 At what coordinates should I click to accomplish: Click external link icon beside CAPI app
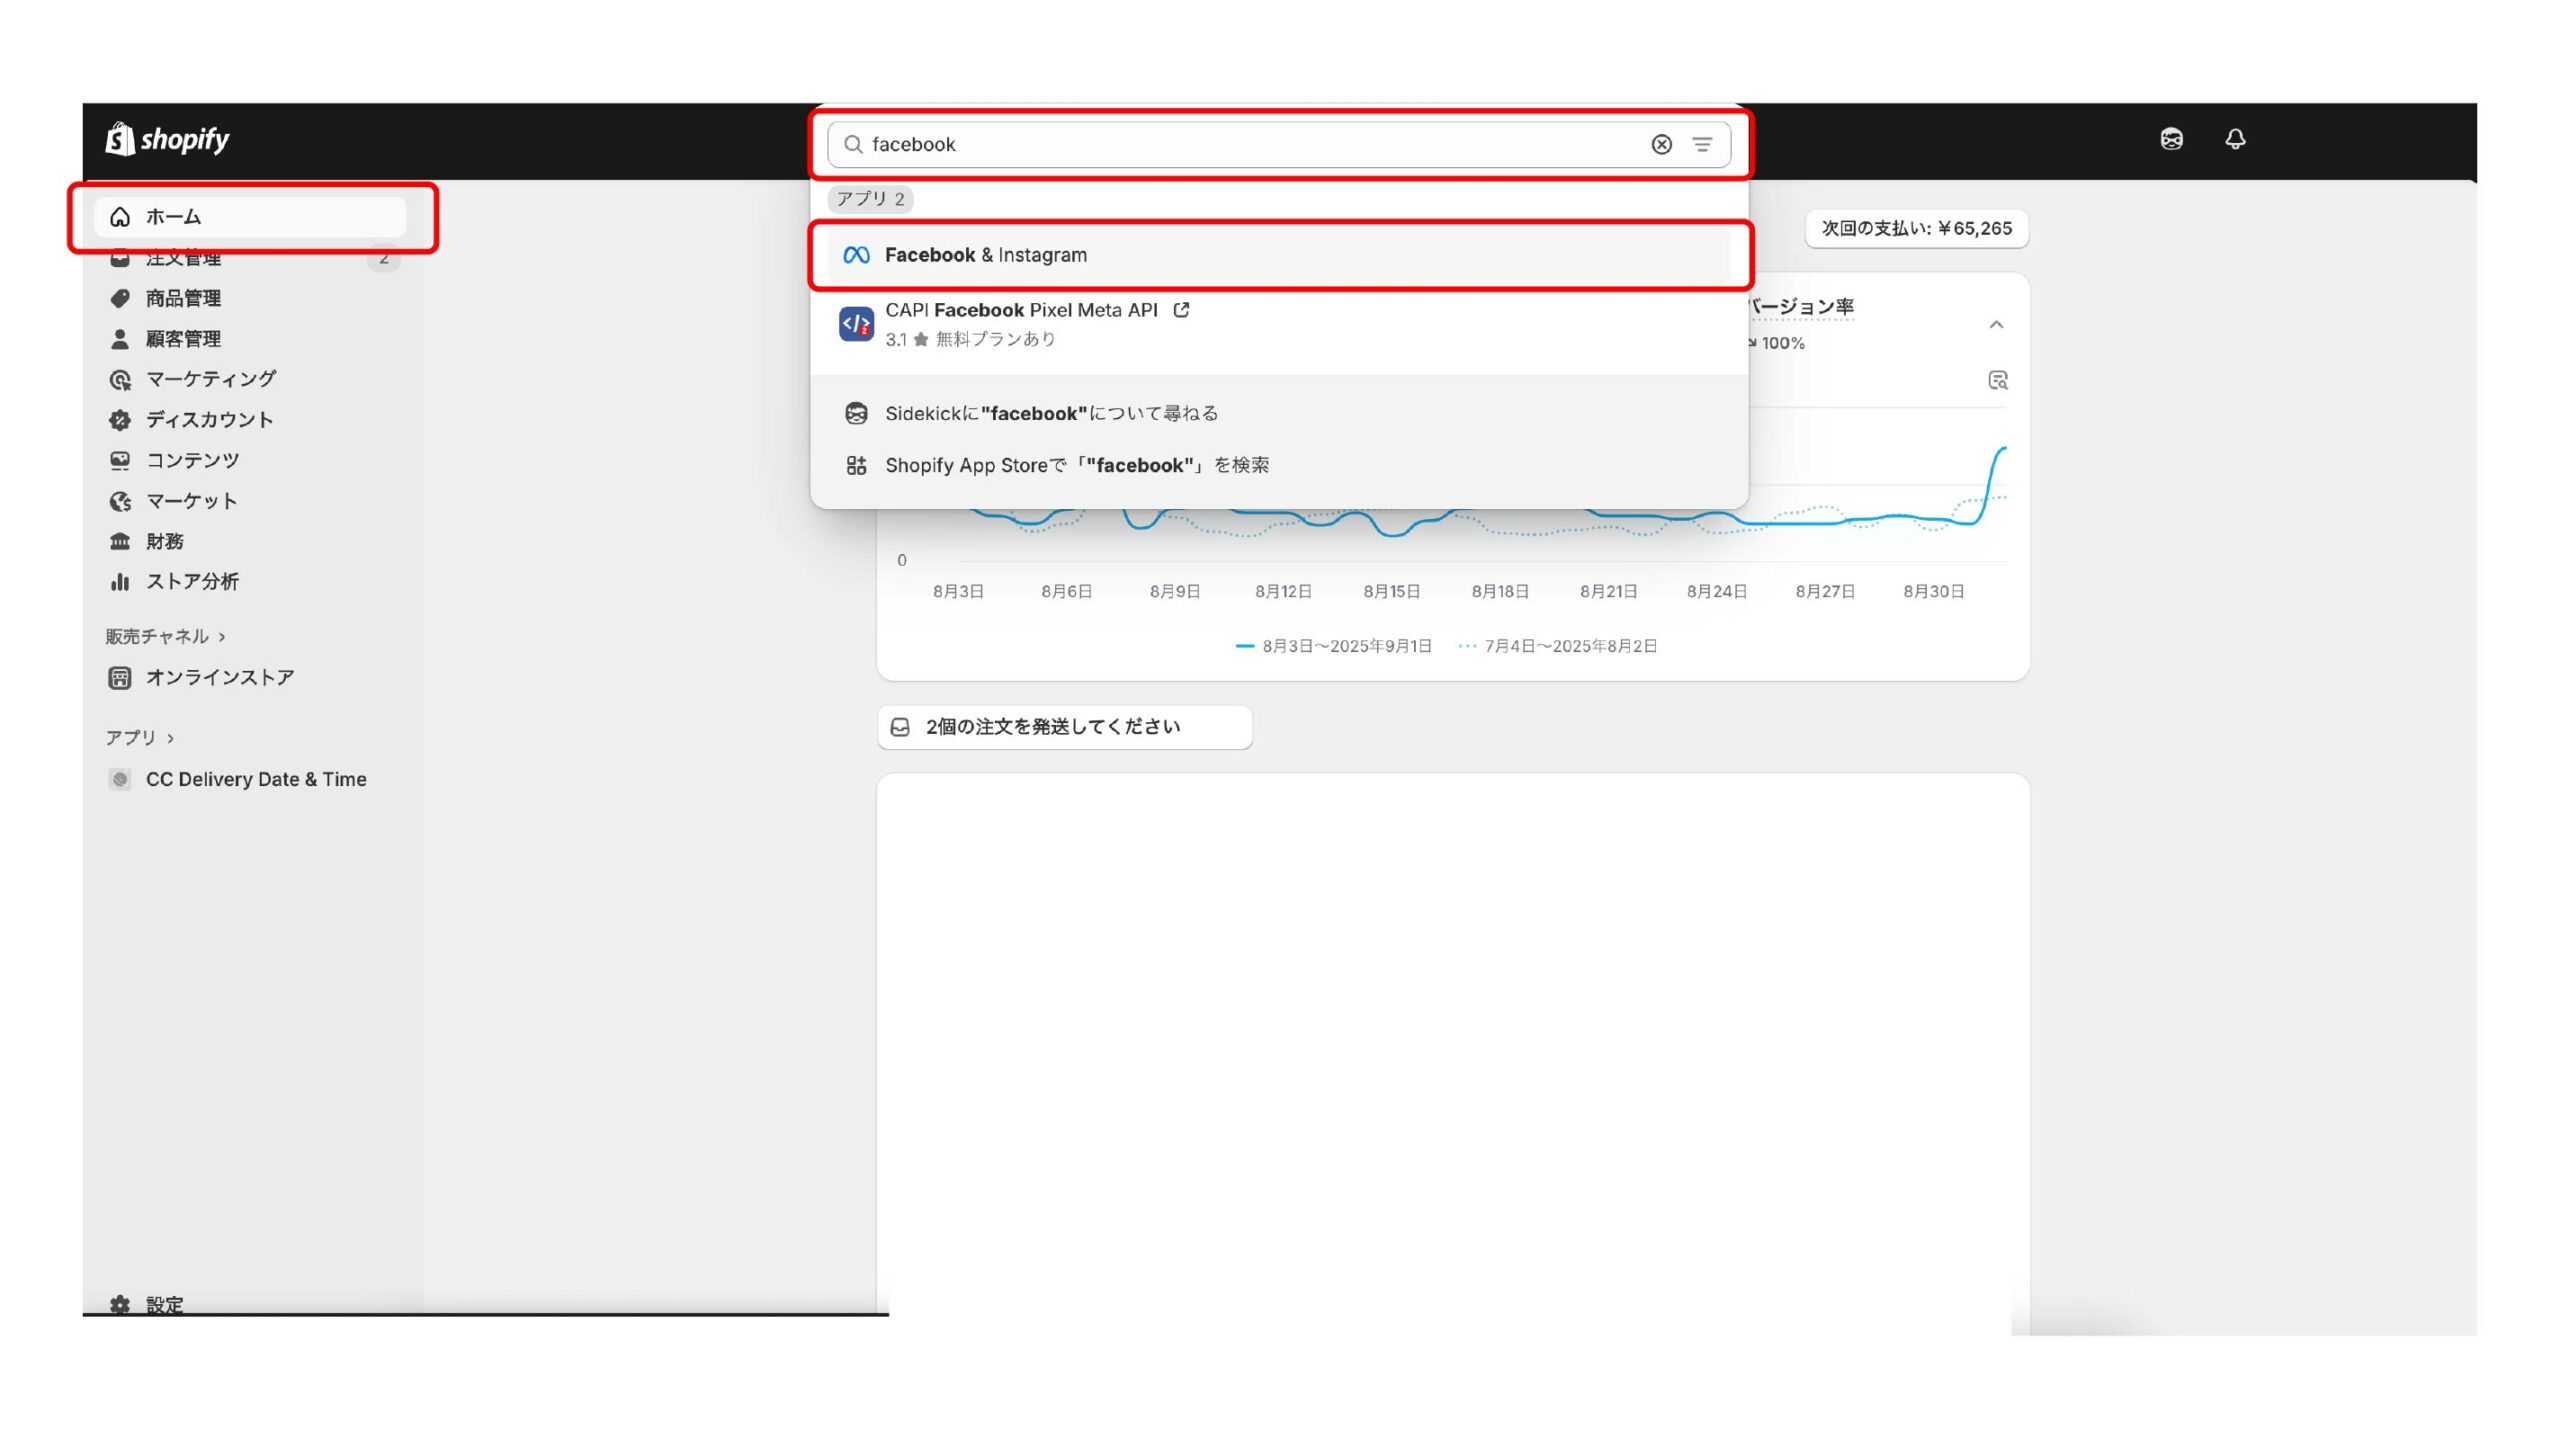(x=1181, y=310)
